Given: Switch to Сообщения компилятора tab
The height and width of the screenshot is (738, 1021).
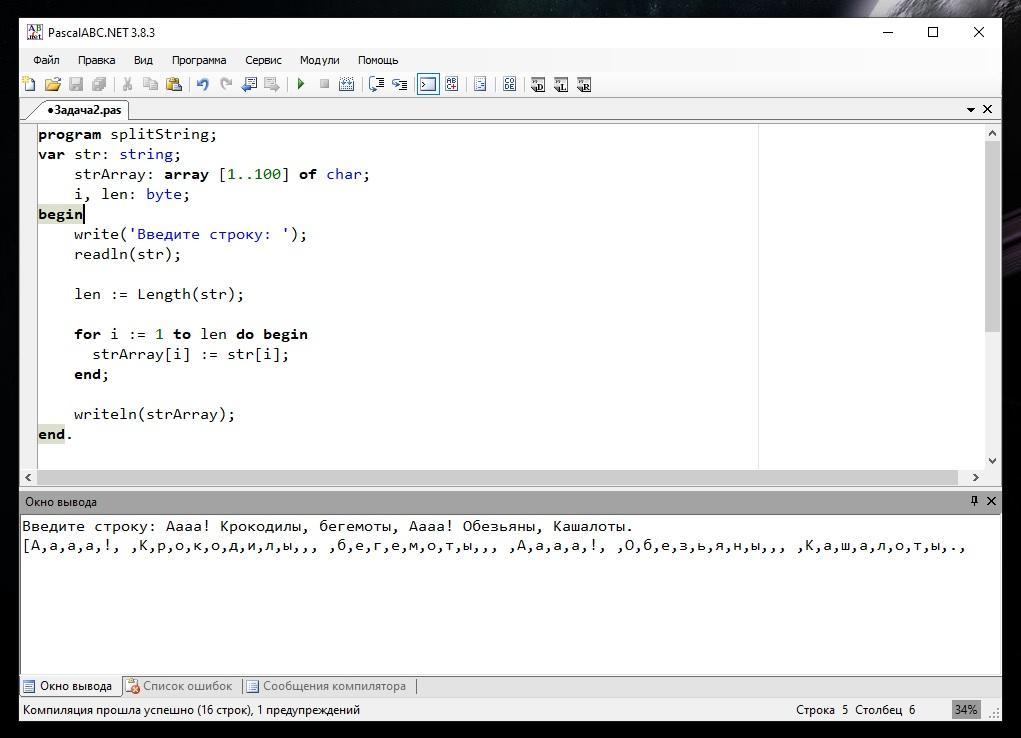Looking at the screenshot, I should pos(326,686).
